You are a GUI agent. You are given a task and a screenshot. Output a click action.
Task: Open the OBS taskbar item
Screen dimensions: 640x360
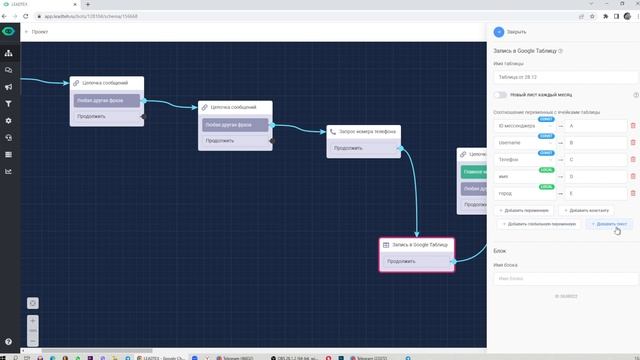tap(296, 358)
